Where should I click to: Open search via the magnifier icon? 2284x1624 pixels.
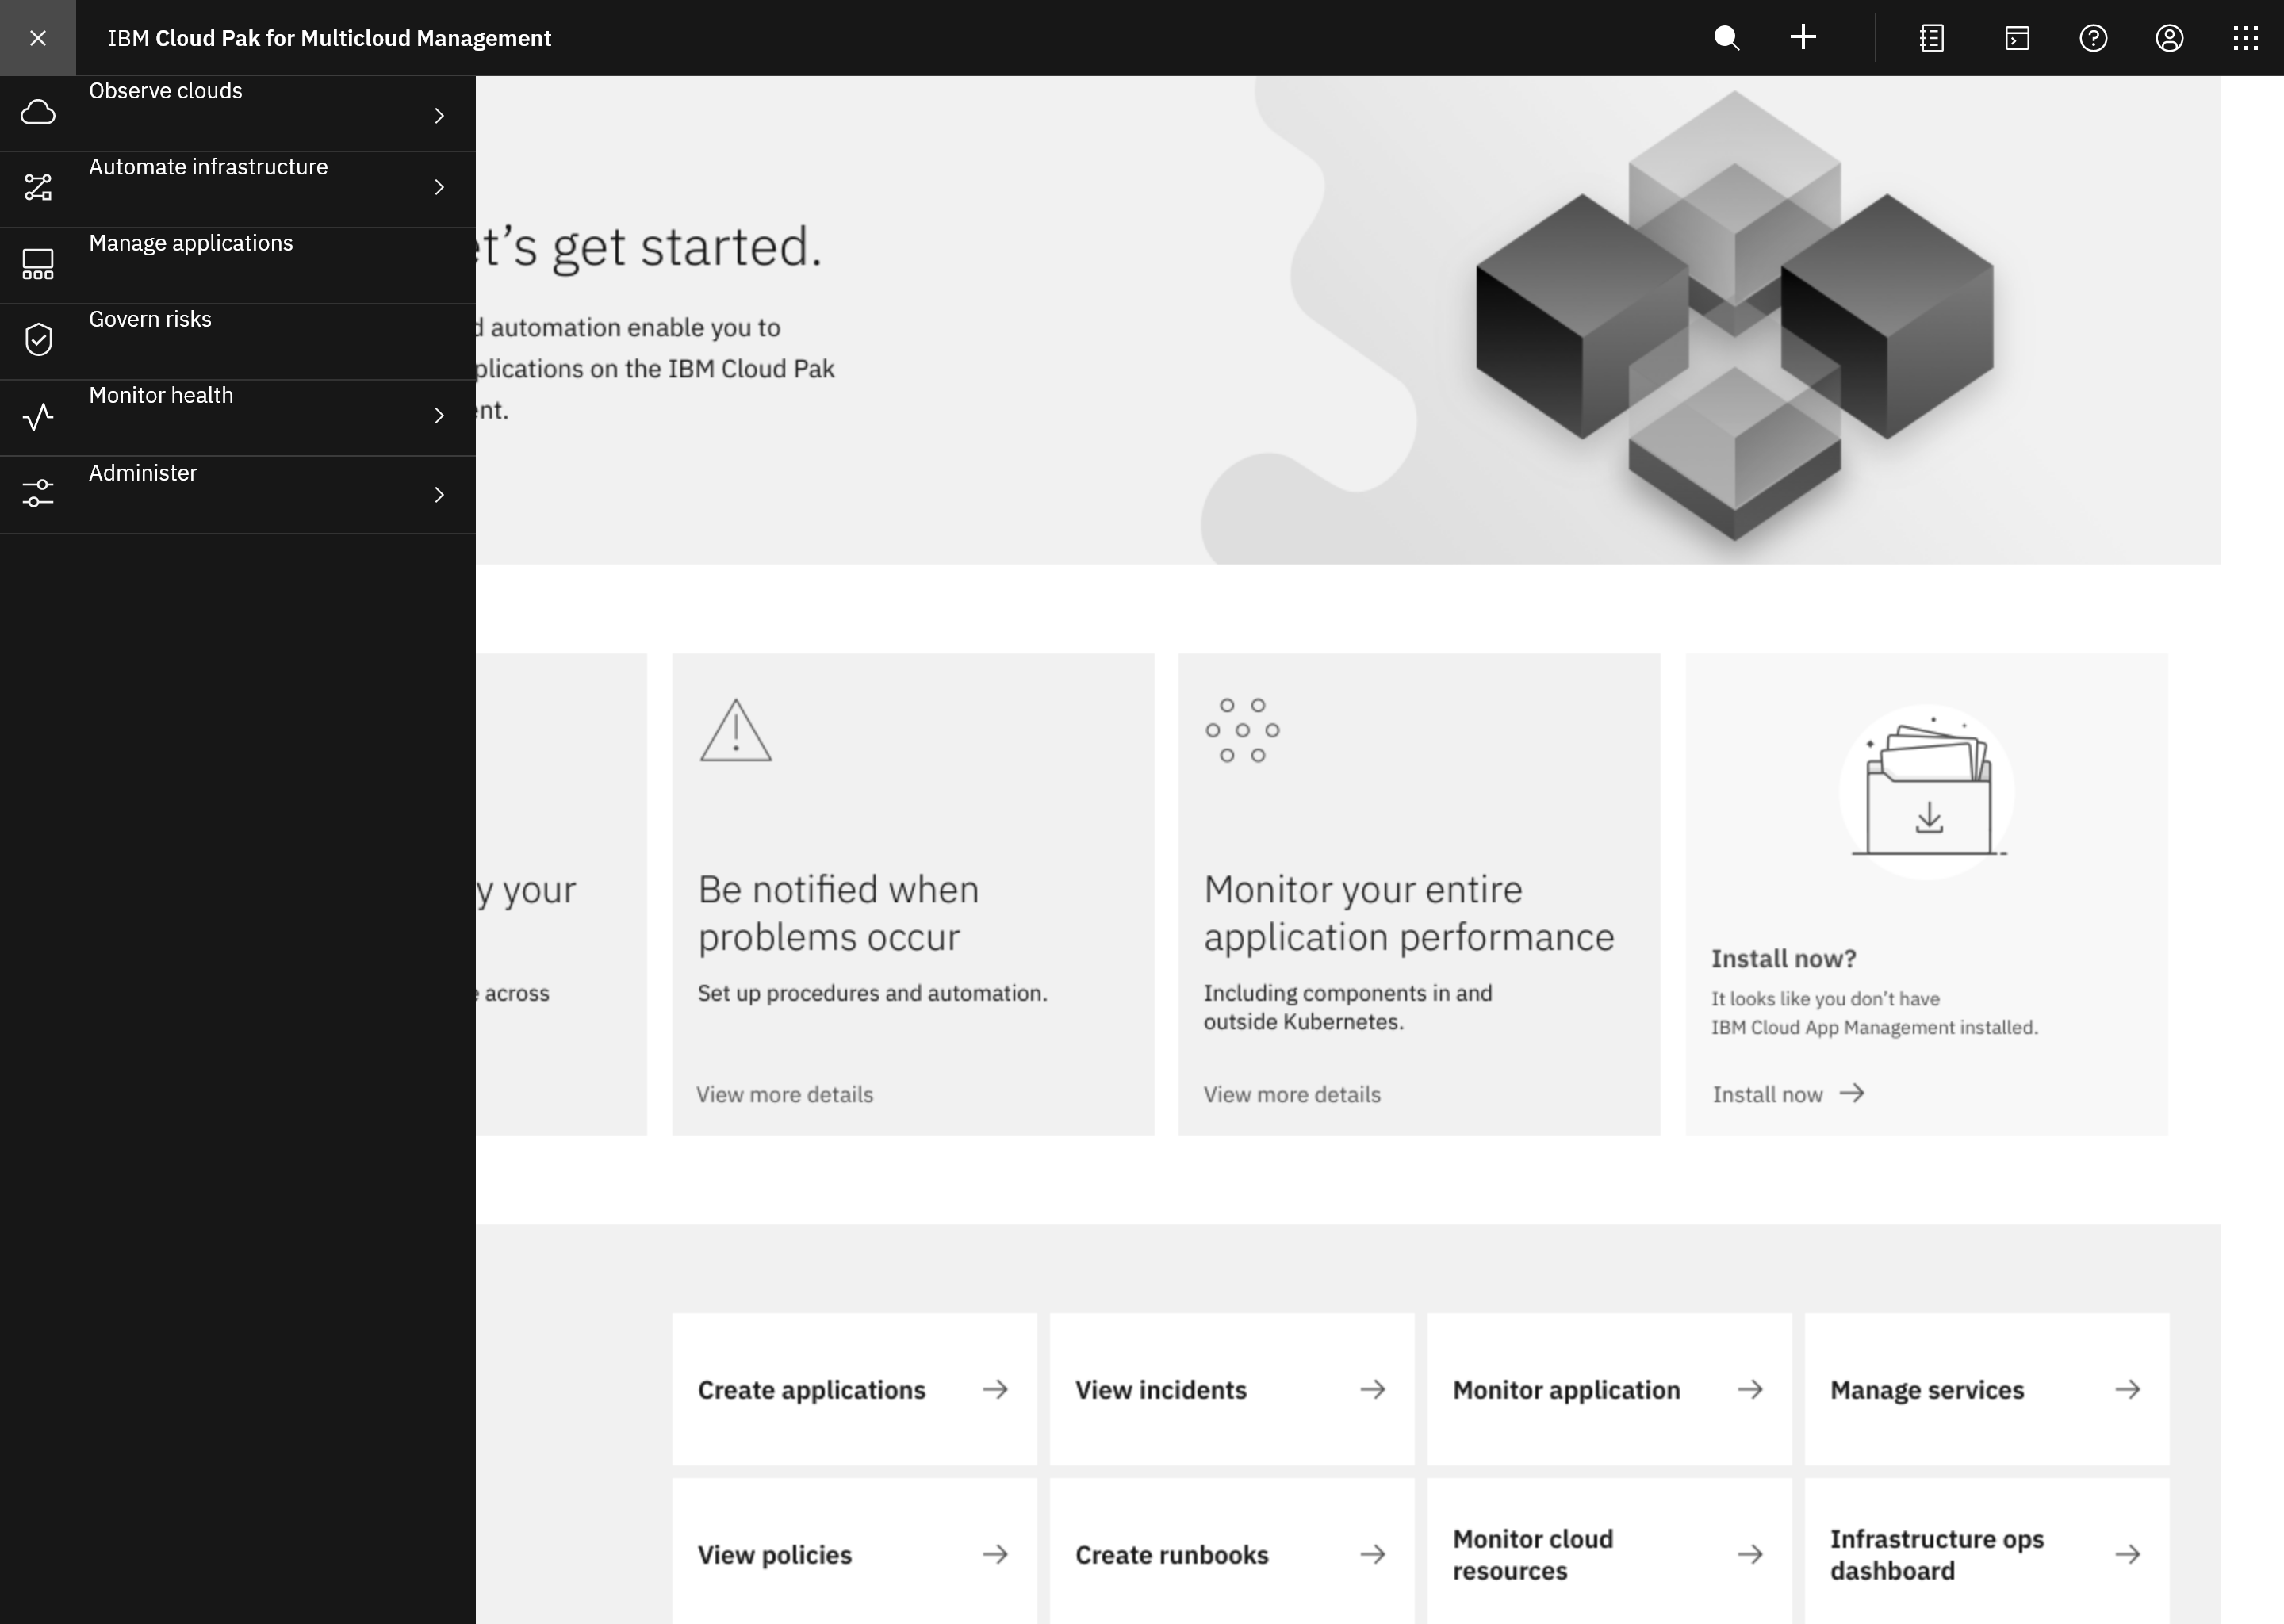(x=1727, y=38)
